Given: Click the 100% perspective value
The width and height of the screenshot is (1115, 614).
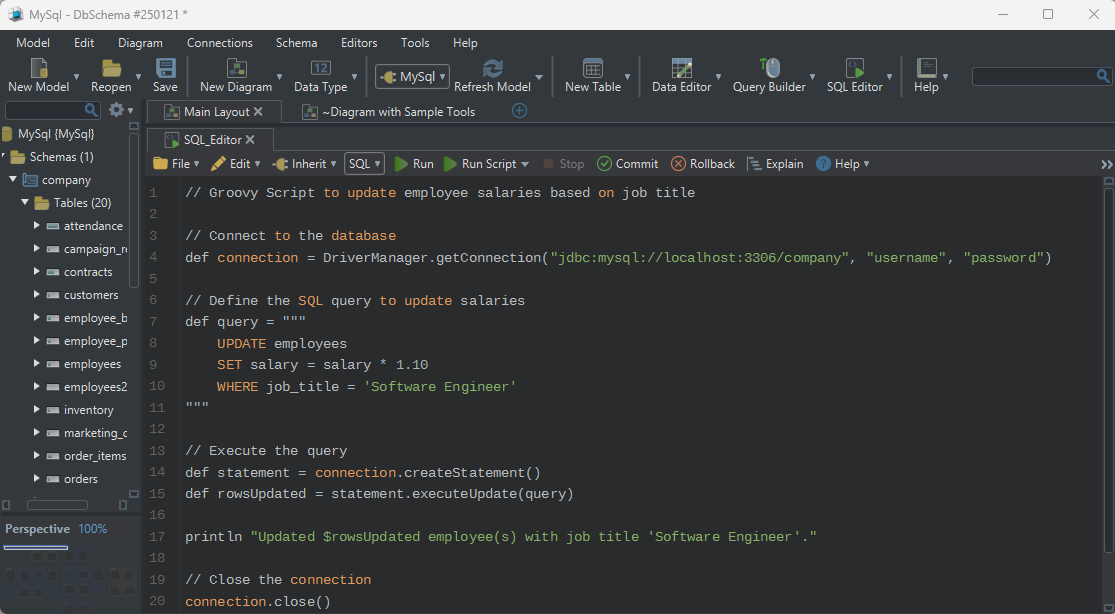Looking at the screenshot, I should pyautogui.click(x=92, y=529).
